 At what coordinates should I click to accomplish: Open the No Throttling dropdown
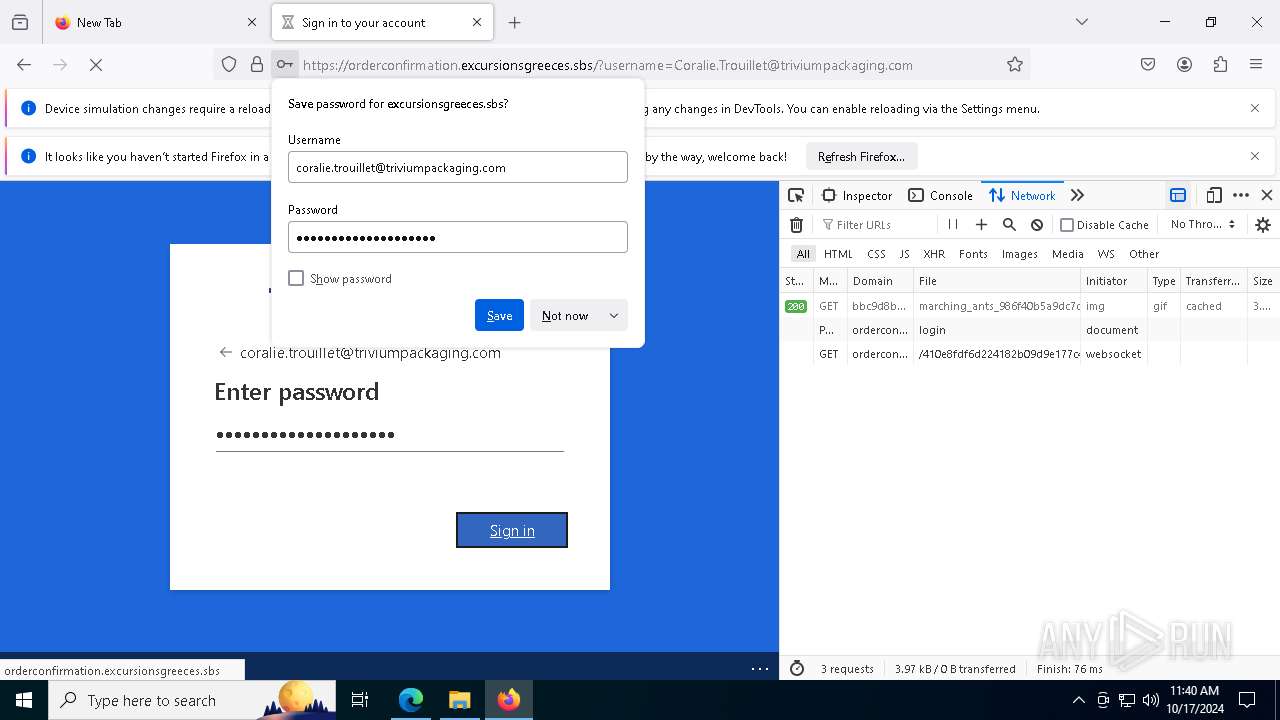pos(1203,225)
